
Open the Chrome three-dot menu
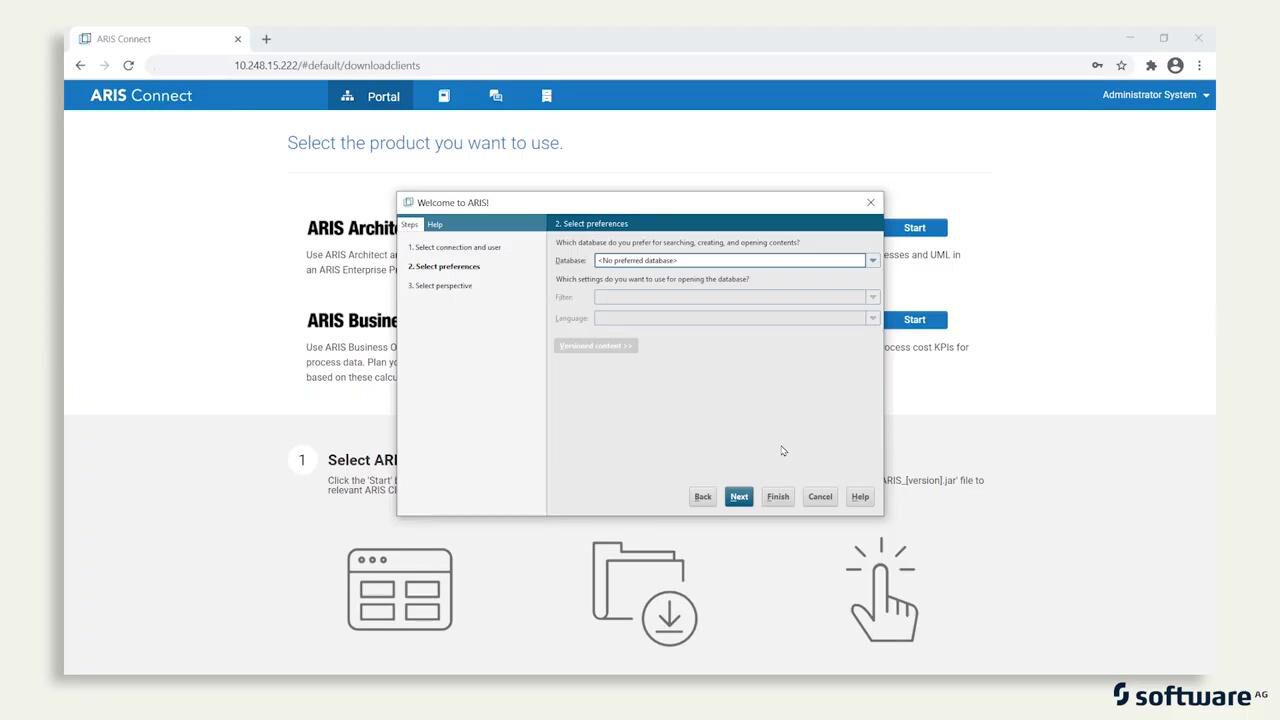[x=1199, y=65]
